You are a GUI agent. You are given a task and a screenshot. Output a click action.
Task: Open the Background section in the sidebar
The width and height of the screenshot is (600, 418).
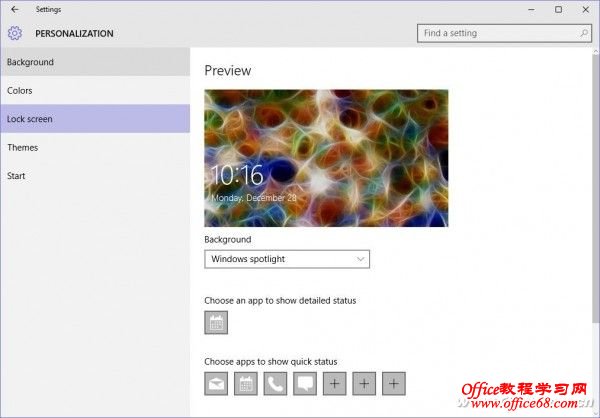95,62
